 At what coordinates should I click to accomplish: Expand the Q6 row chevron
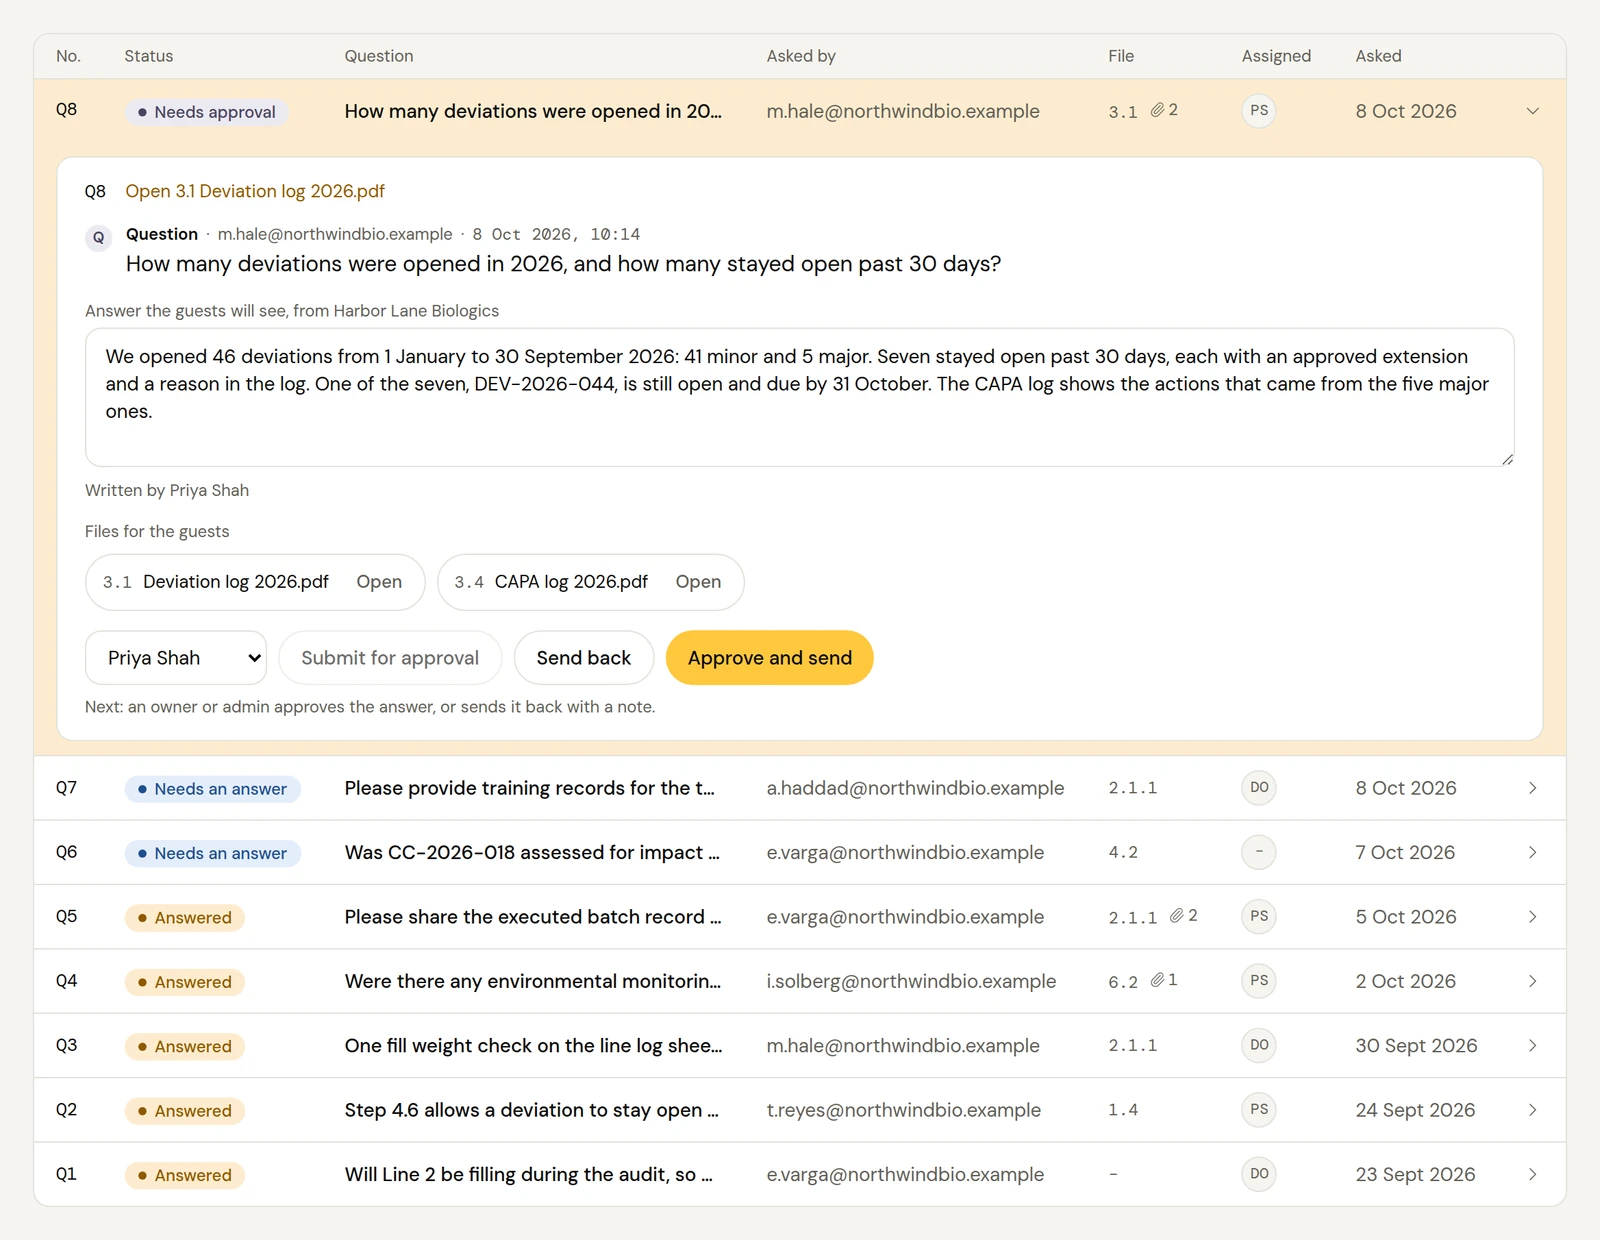pos(1532,852)
